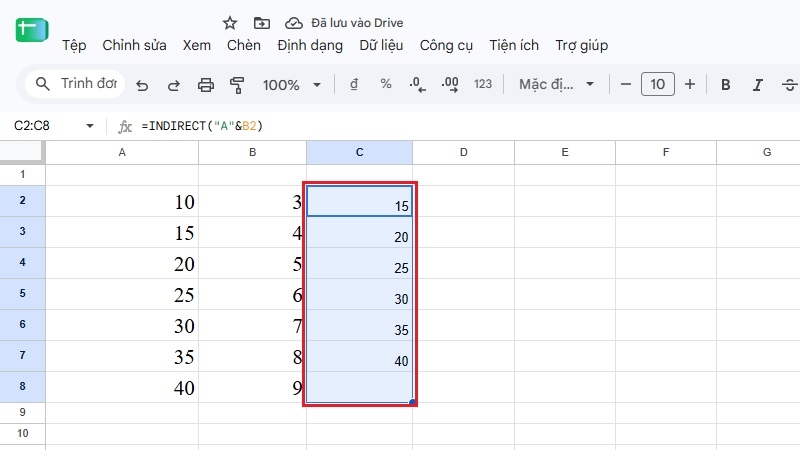Image resolution: width=800 pixels, height=450 pixels.
Task: Decrease font size minus button
Action: pyautogui.click(x=626, y=84)
